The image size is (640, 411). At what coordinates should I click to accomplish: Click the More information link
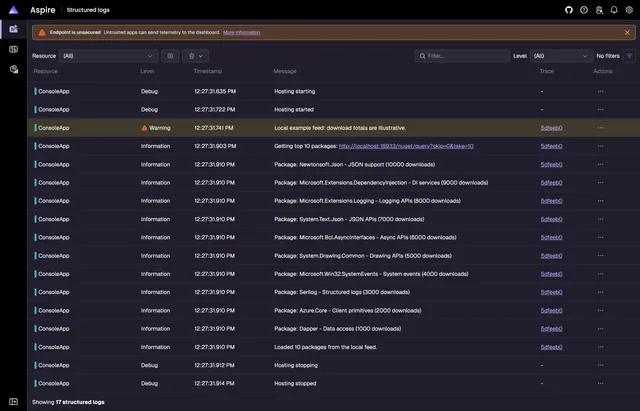pos(242,33)
